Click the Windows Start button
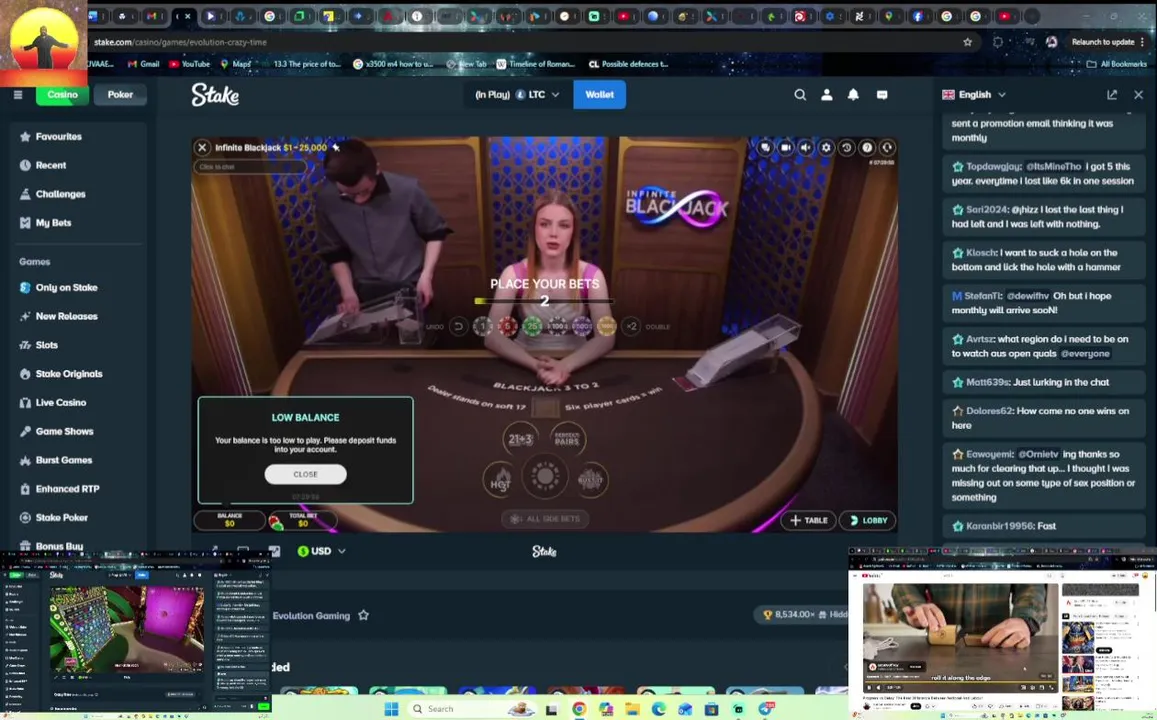 (x=391, y=709)
